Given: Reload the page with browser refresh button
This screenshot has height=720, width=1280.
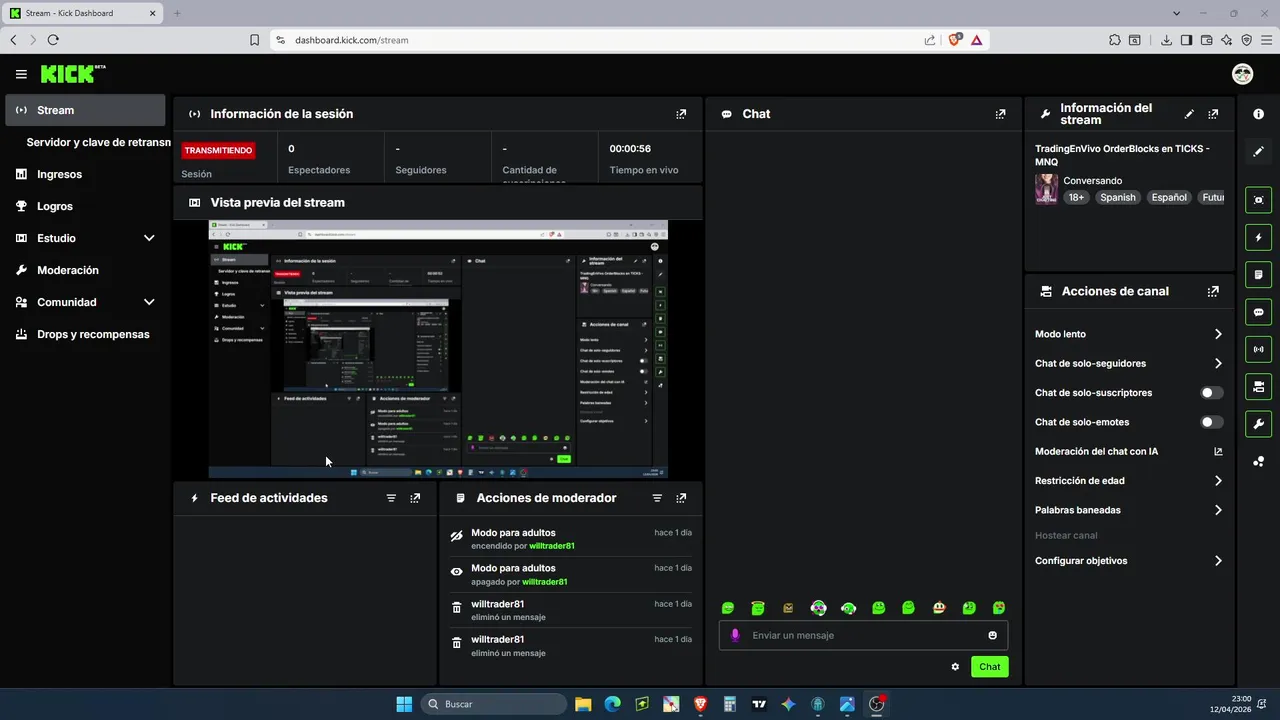Looking at the screenshot, I should tap(53, 40).
